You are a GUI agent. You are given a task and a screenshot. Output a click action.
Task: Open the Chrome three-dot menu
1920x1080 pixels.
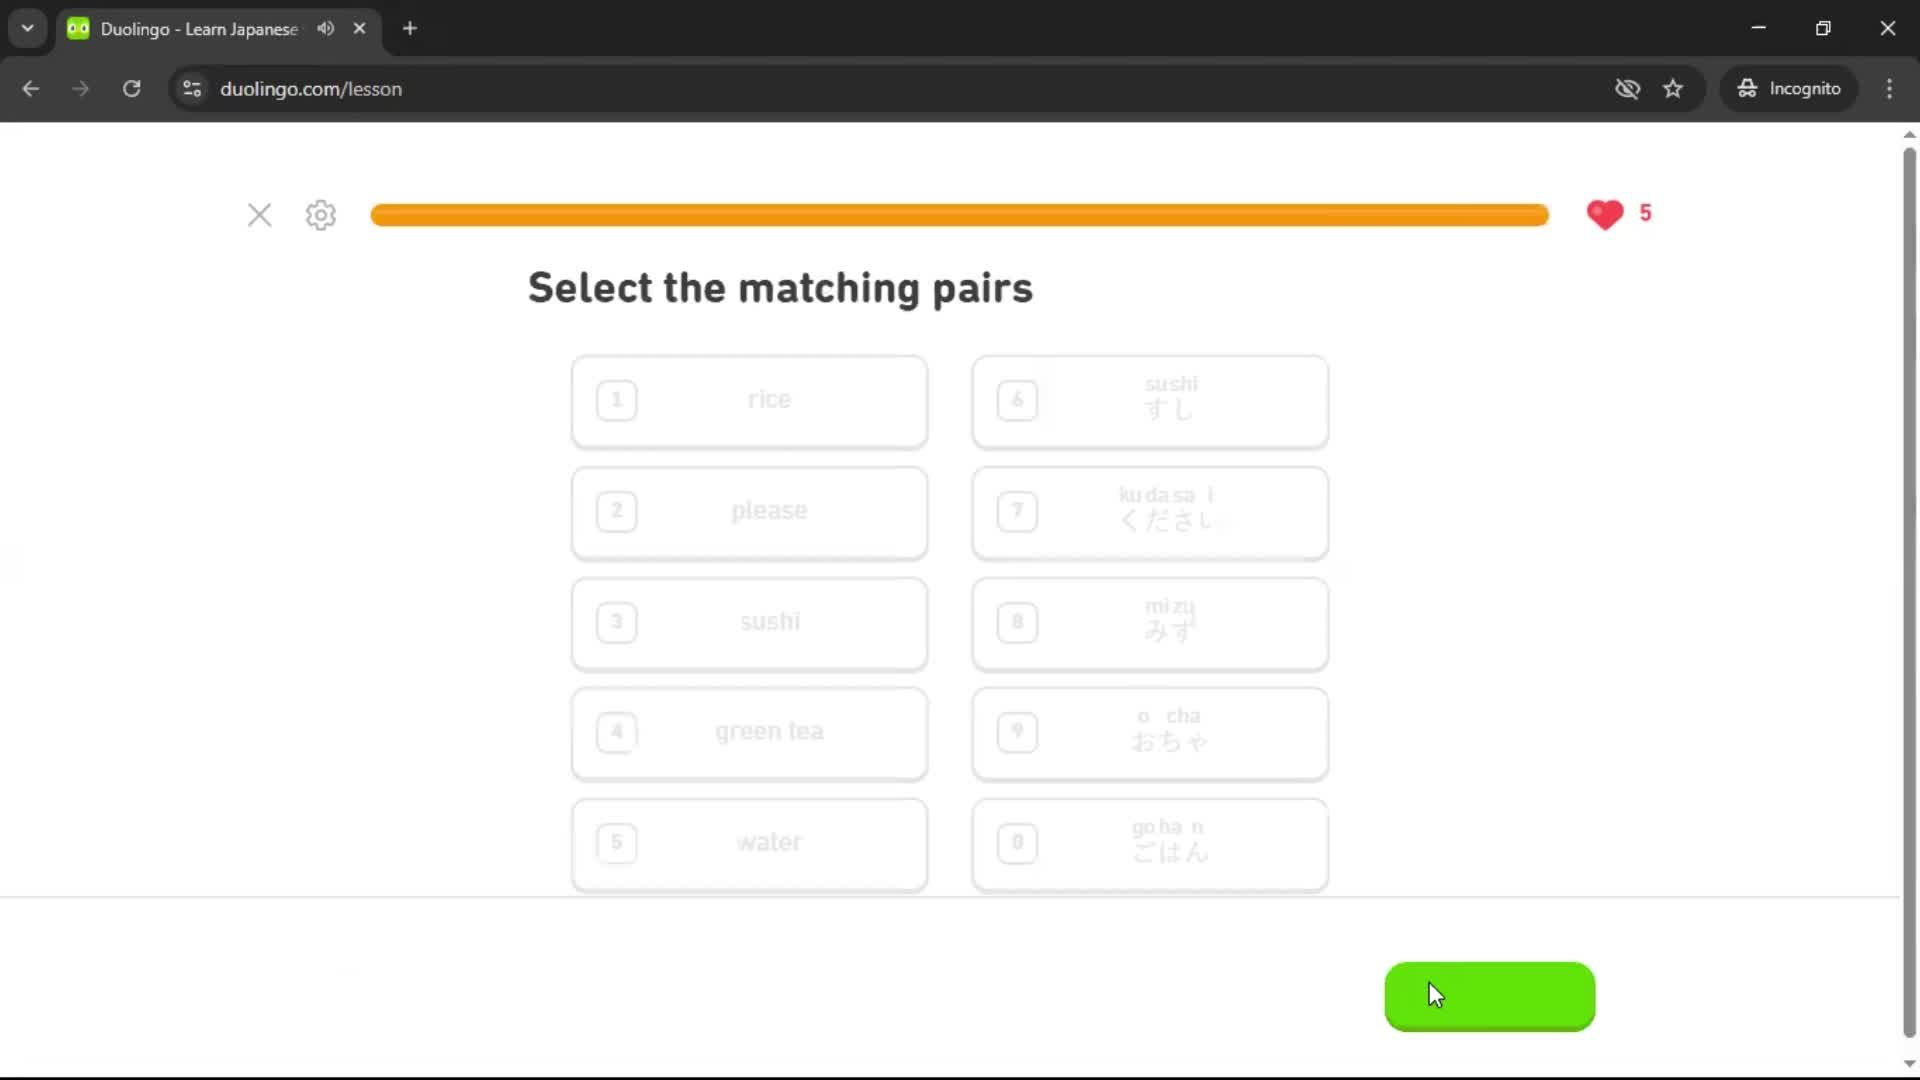pyautogui.click(x=1889, y=89)
